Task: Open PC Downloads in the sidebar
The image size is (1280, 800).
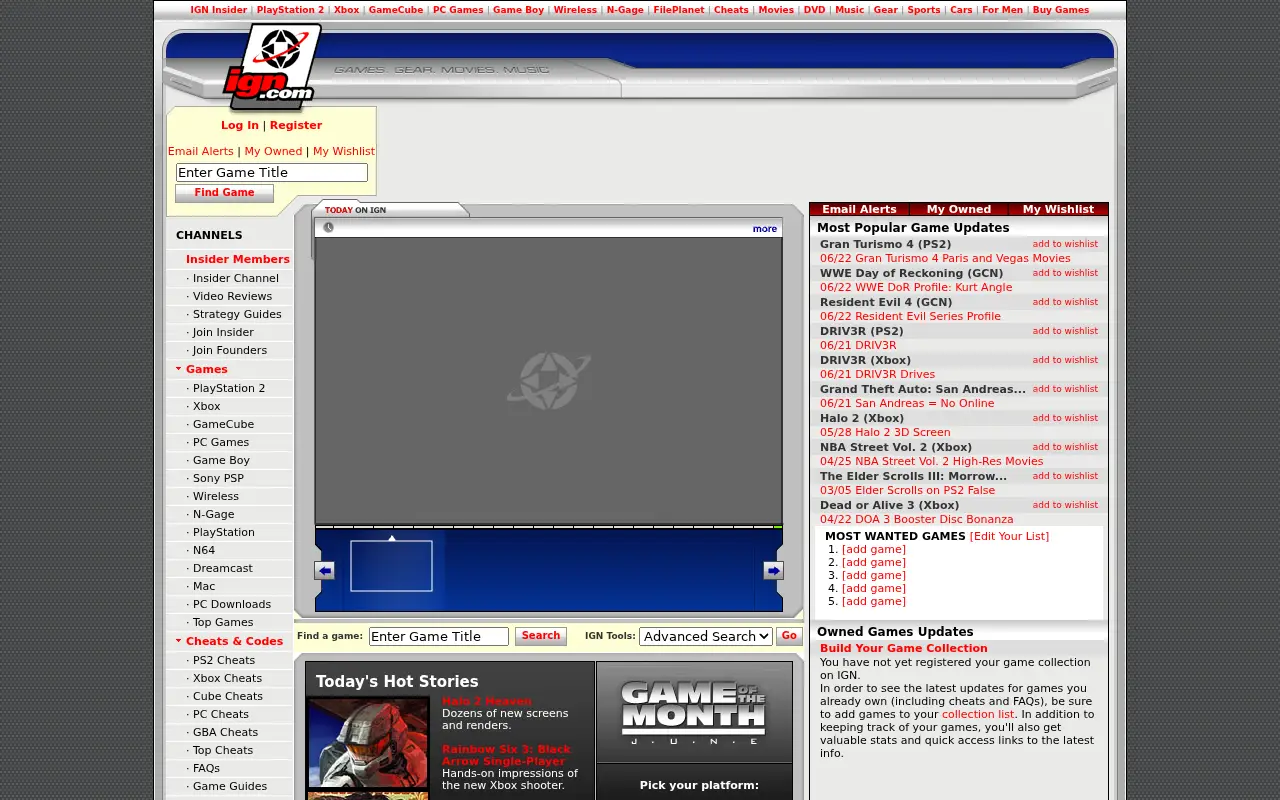Action: tap(232, 604)
